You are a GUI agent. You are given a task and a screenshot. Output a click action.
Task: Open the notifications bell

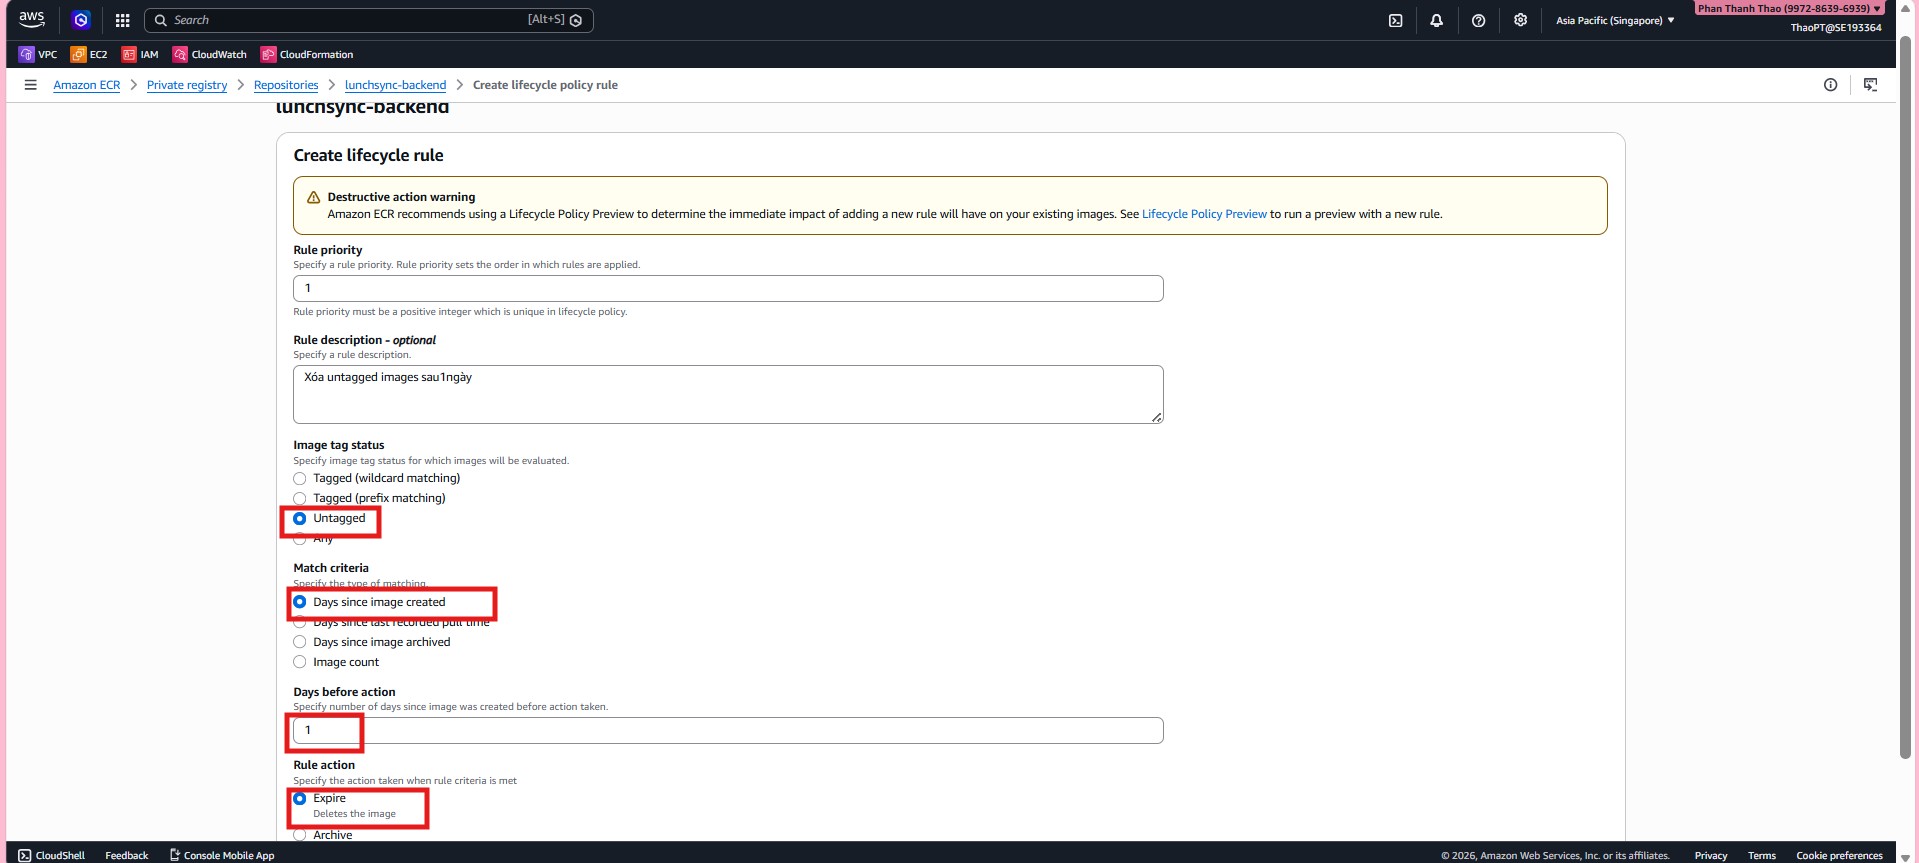tap(1436, 20)
